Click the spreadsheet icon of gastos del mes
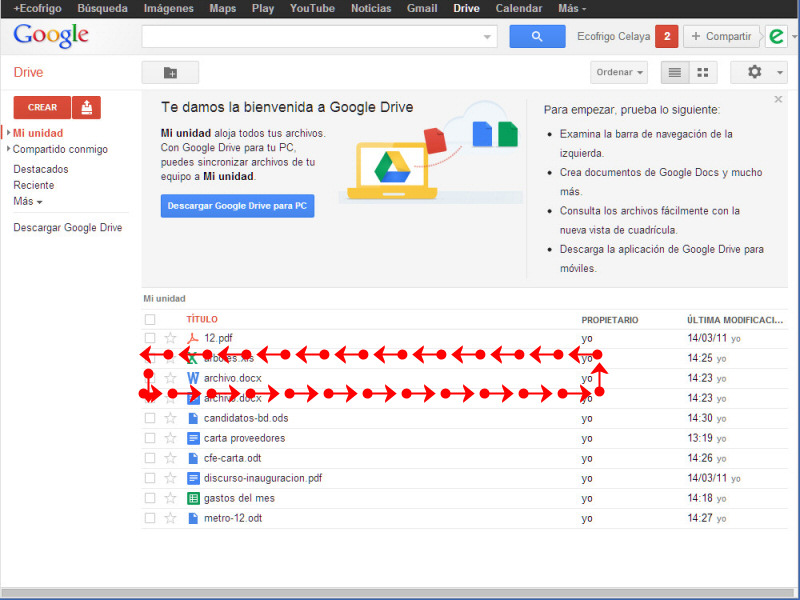This screenshot has width=800, height=600. tap(193, 498)
